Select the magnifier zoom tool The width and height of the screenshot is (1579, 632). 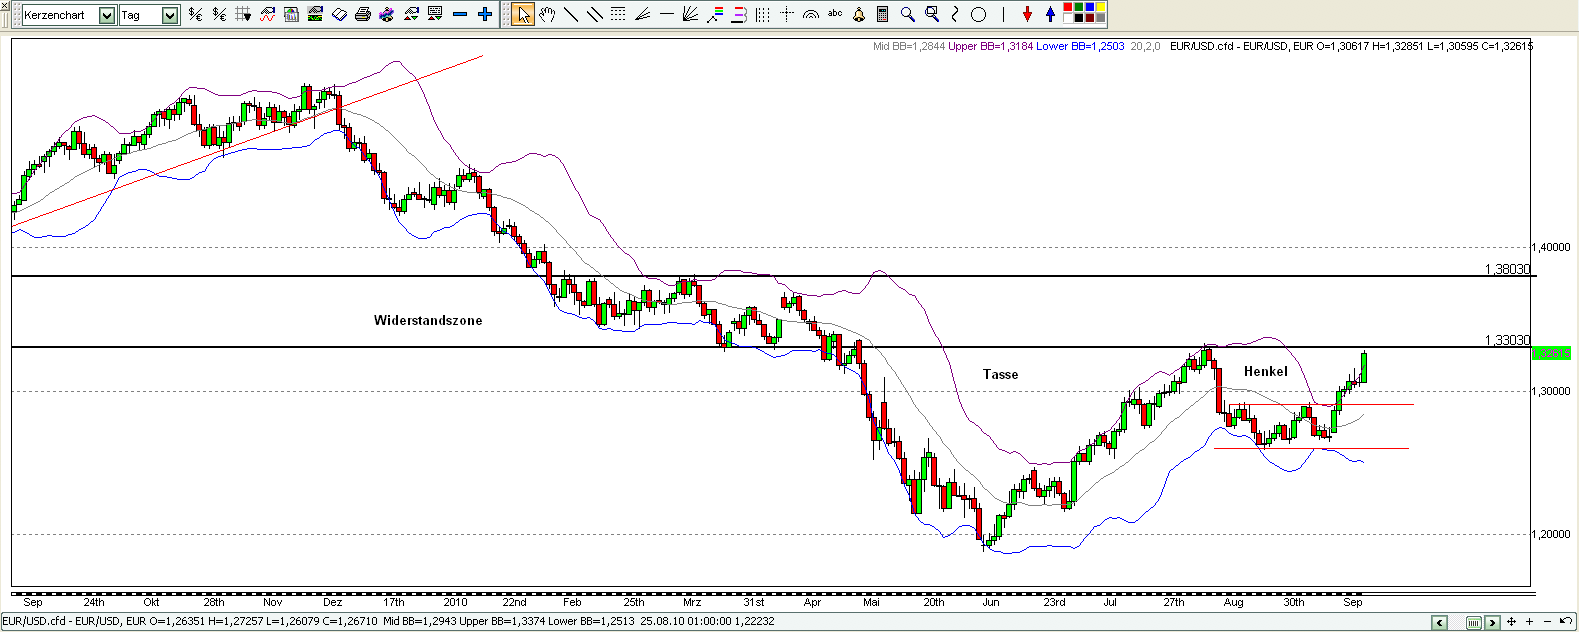pyautogui.click(x=908, y=14)
